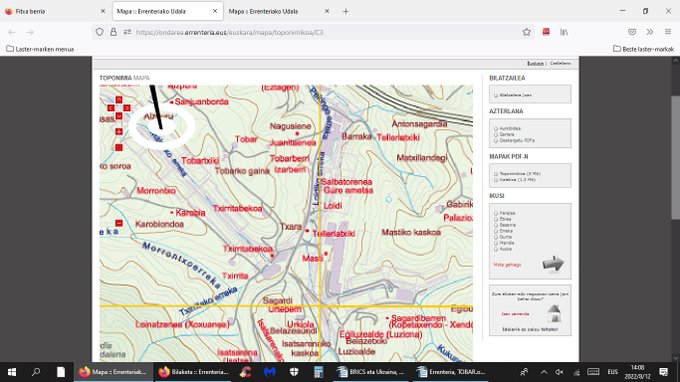Pan the map east with right arrow

(x=127, y=108)
